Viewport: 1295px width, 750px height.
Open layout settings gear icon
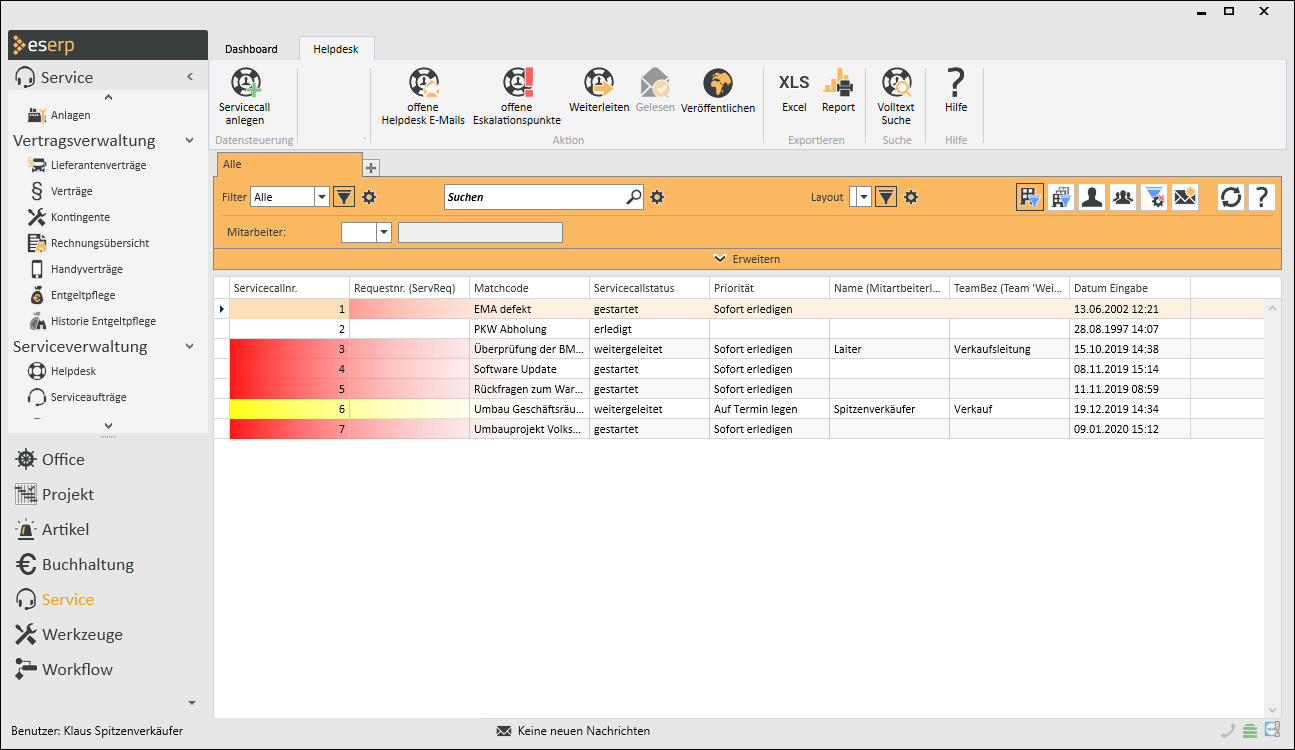[x=911, y=197]
